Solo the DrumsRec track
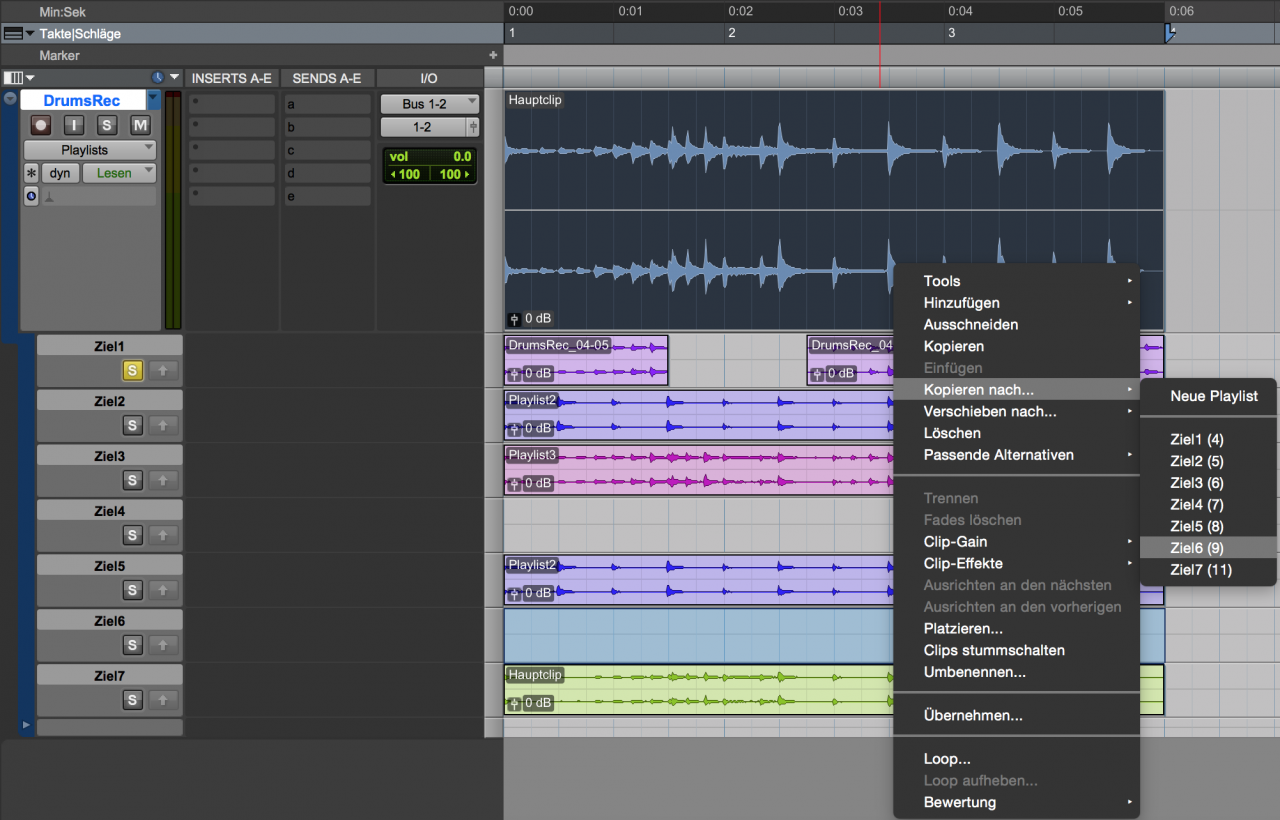 tap(107, 125)
